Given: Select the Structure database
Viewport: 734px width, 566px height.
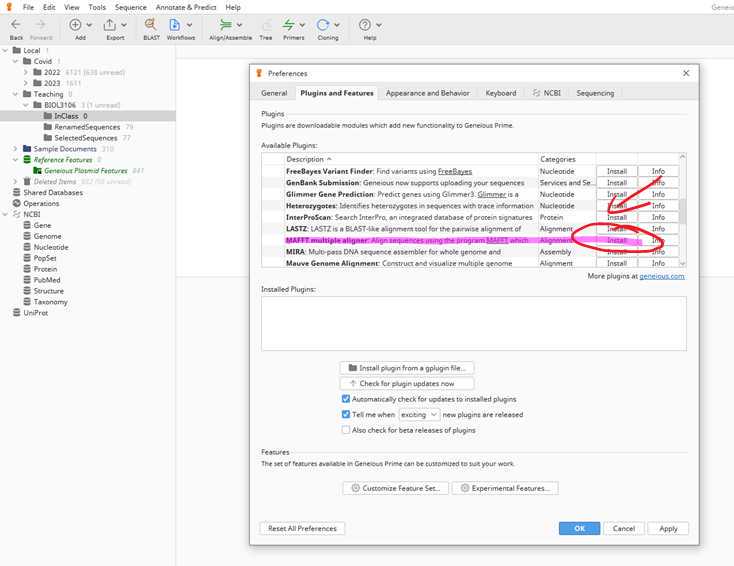Looking at the screenshot, I should tap(49, 291).
